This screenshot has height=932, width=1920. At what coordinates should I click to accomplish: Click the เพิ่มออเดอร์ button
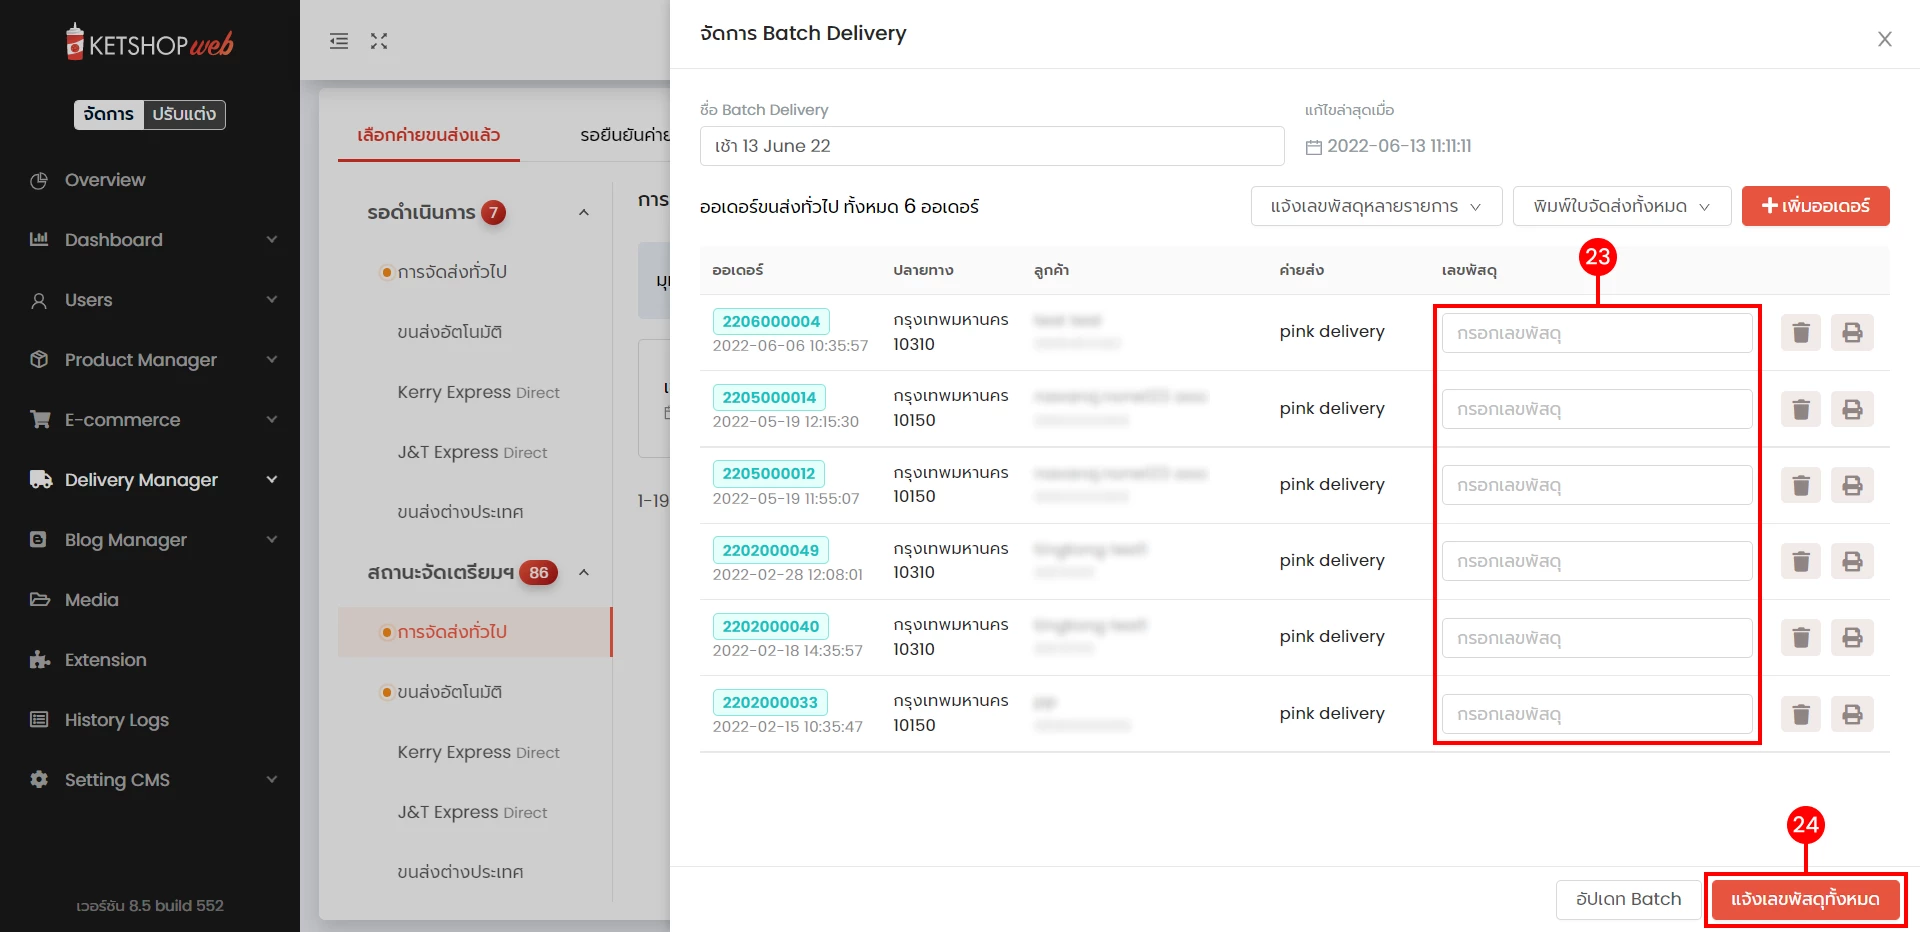click(x=1815, y=206)
